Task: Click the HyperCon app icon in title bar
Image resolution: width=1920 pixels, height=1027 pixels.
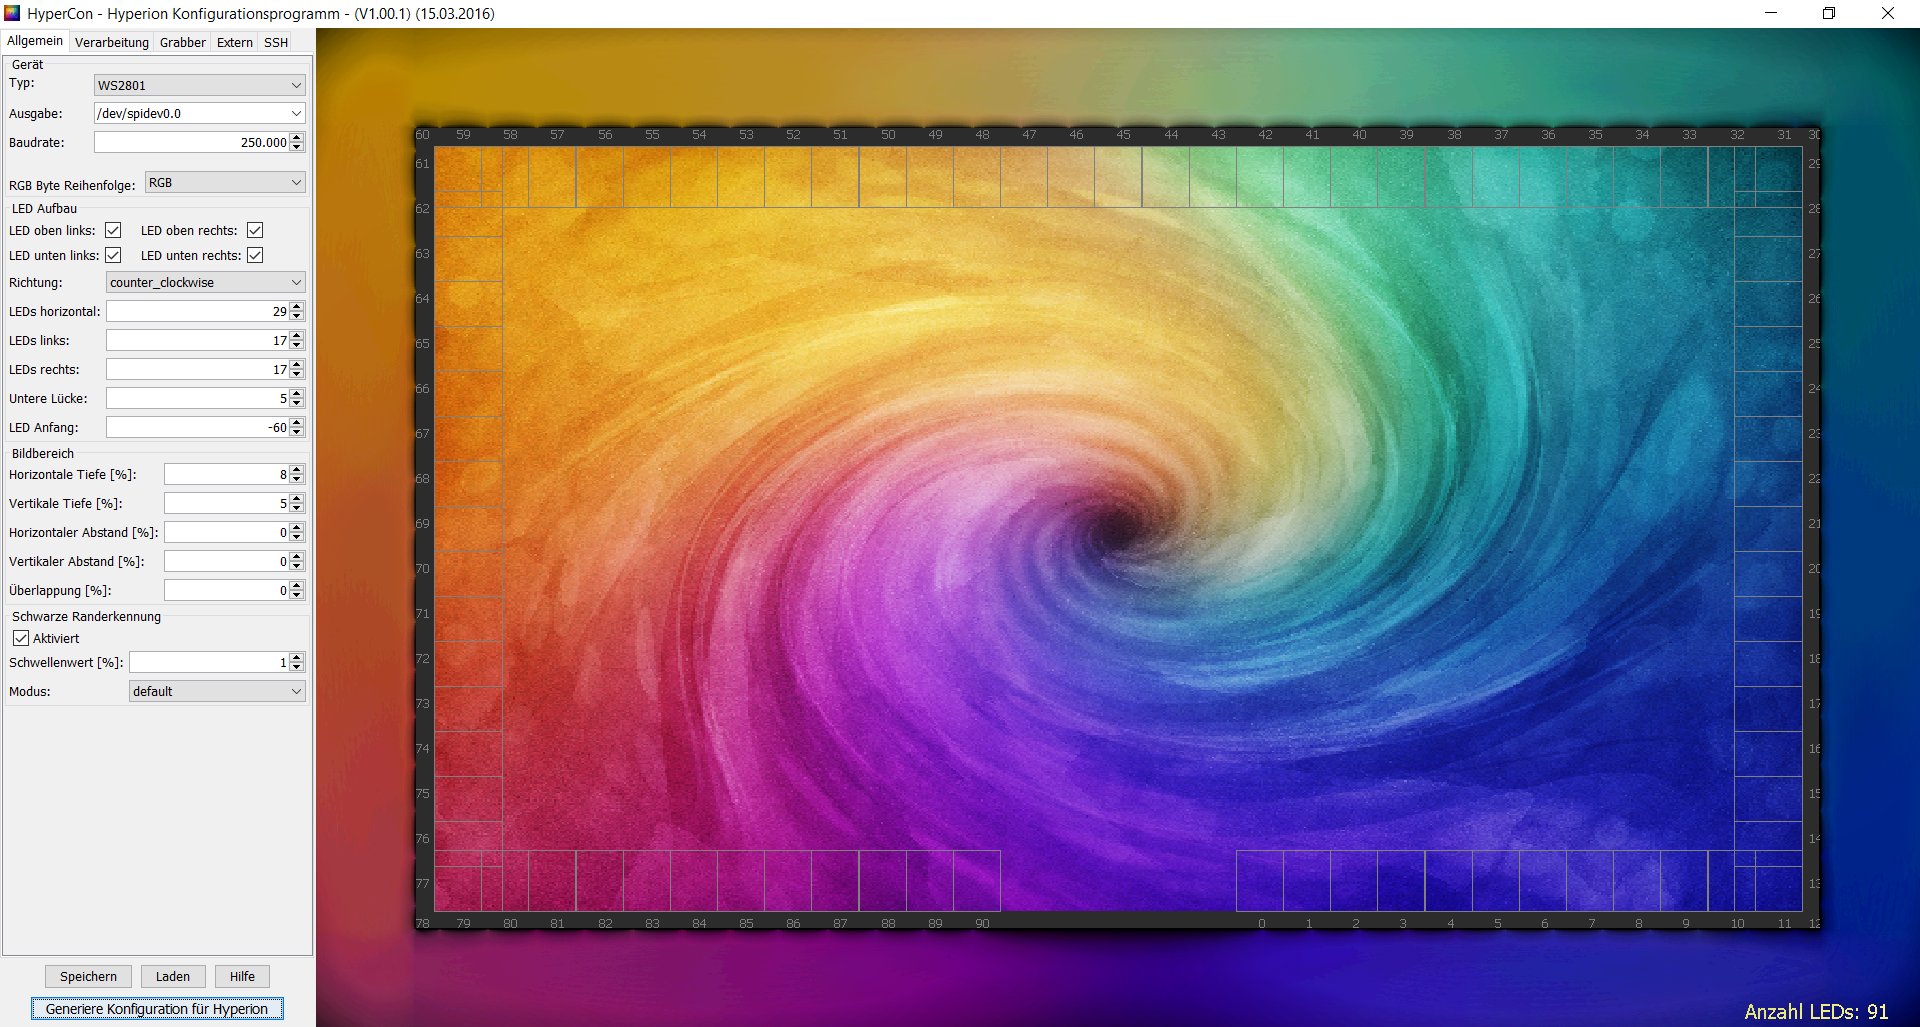Action: pyautogui.click(x=12, y=13)
